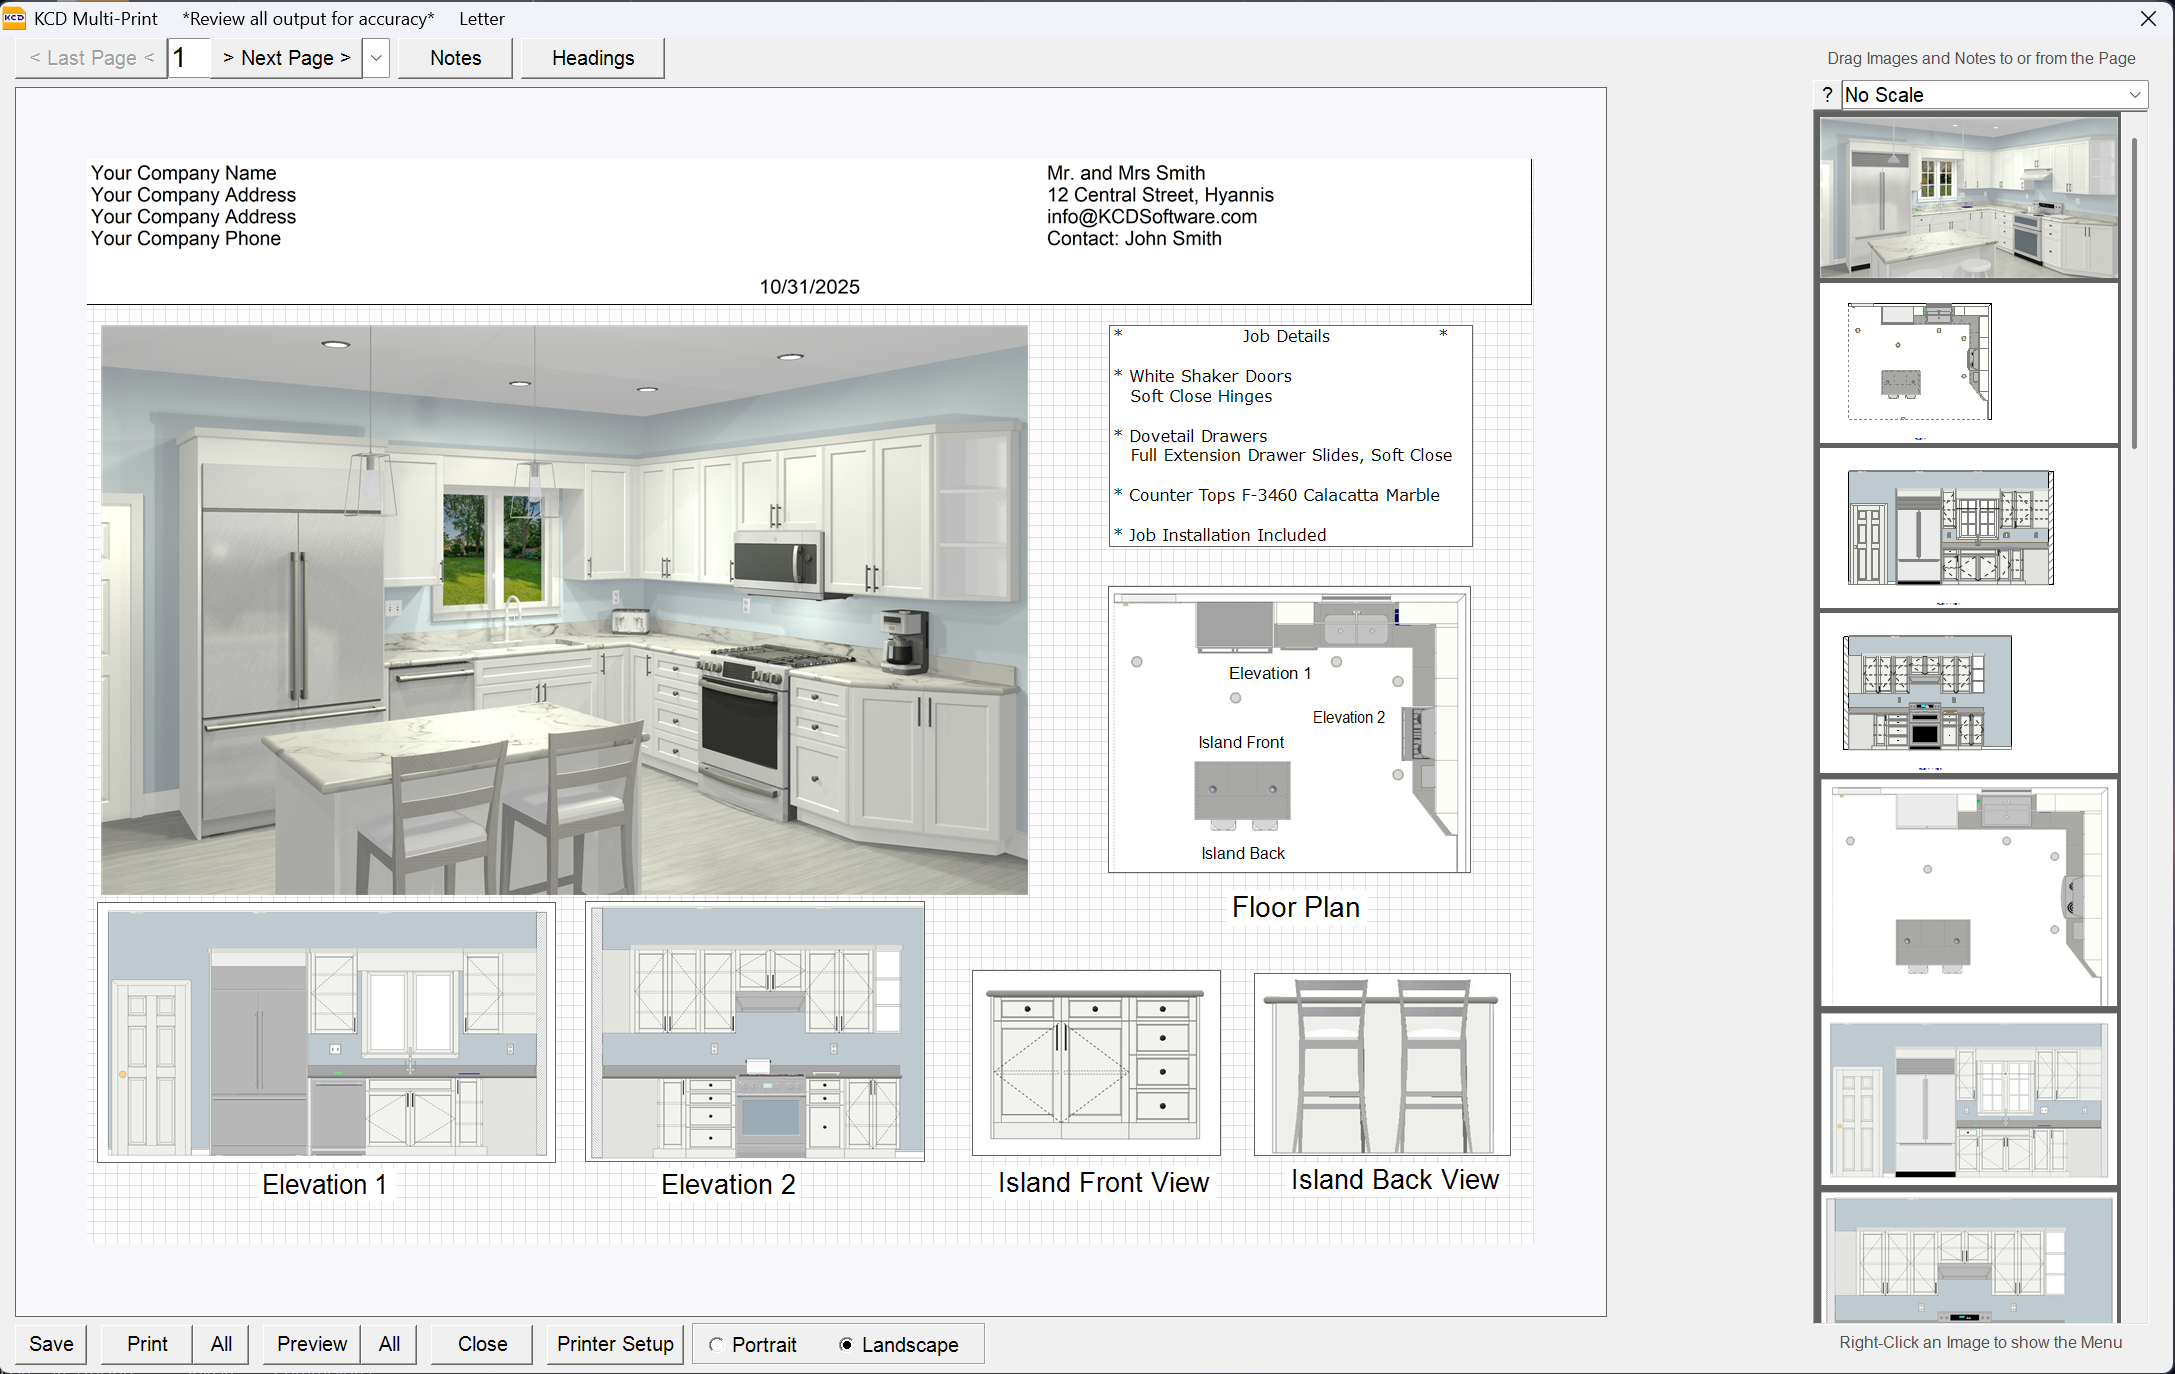Click the 'Elevation 1' caption below drawing

[324, 1184]
